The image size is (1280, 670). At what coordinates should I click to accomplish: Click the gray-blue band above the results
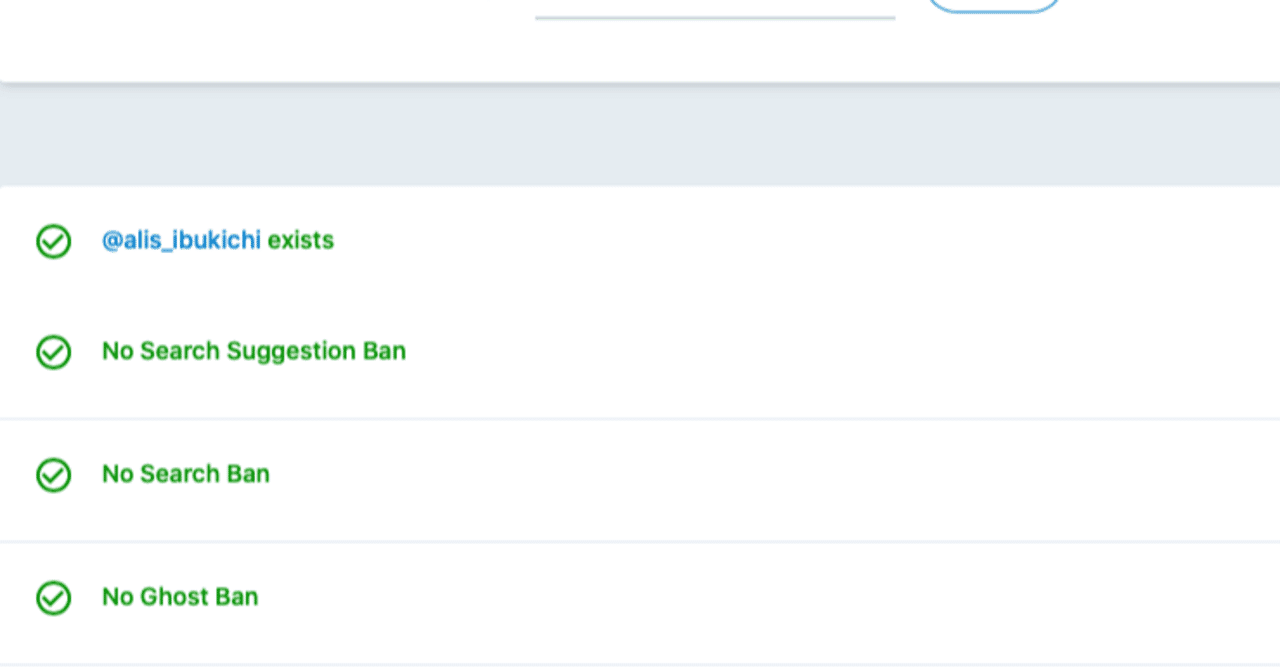tap(640, 135)
